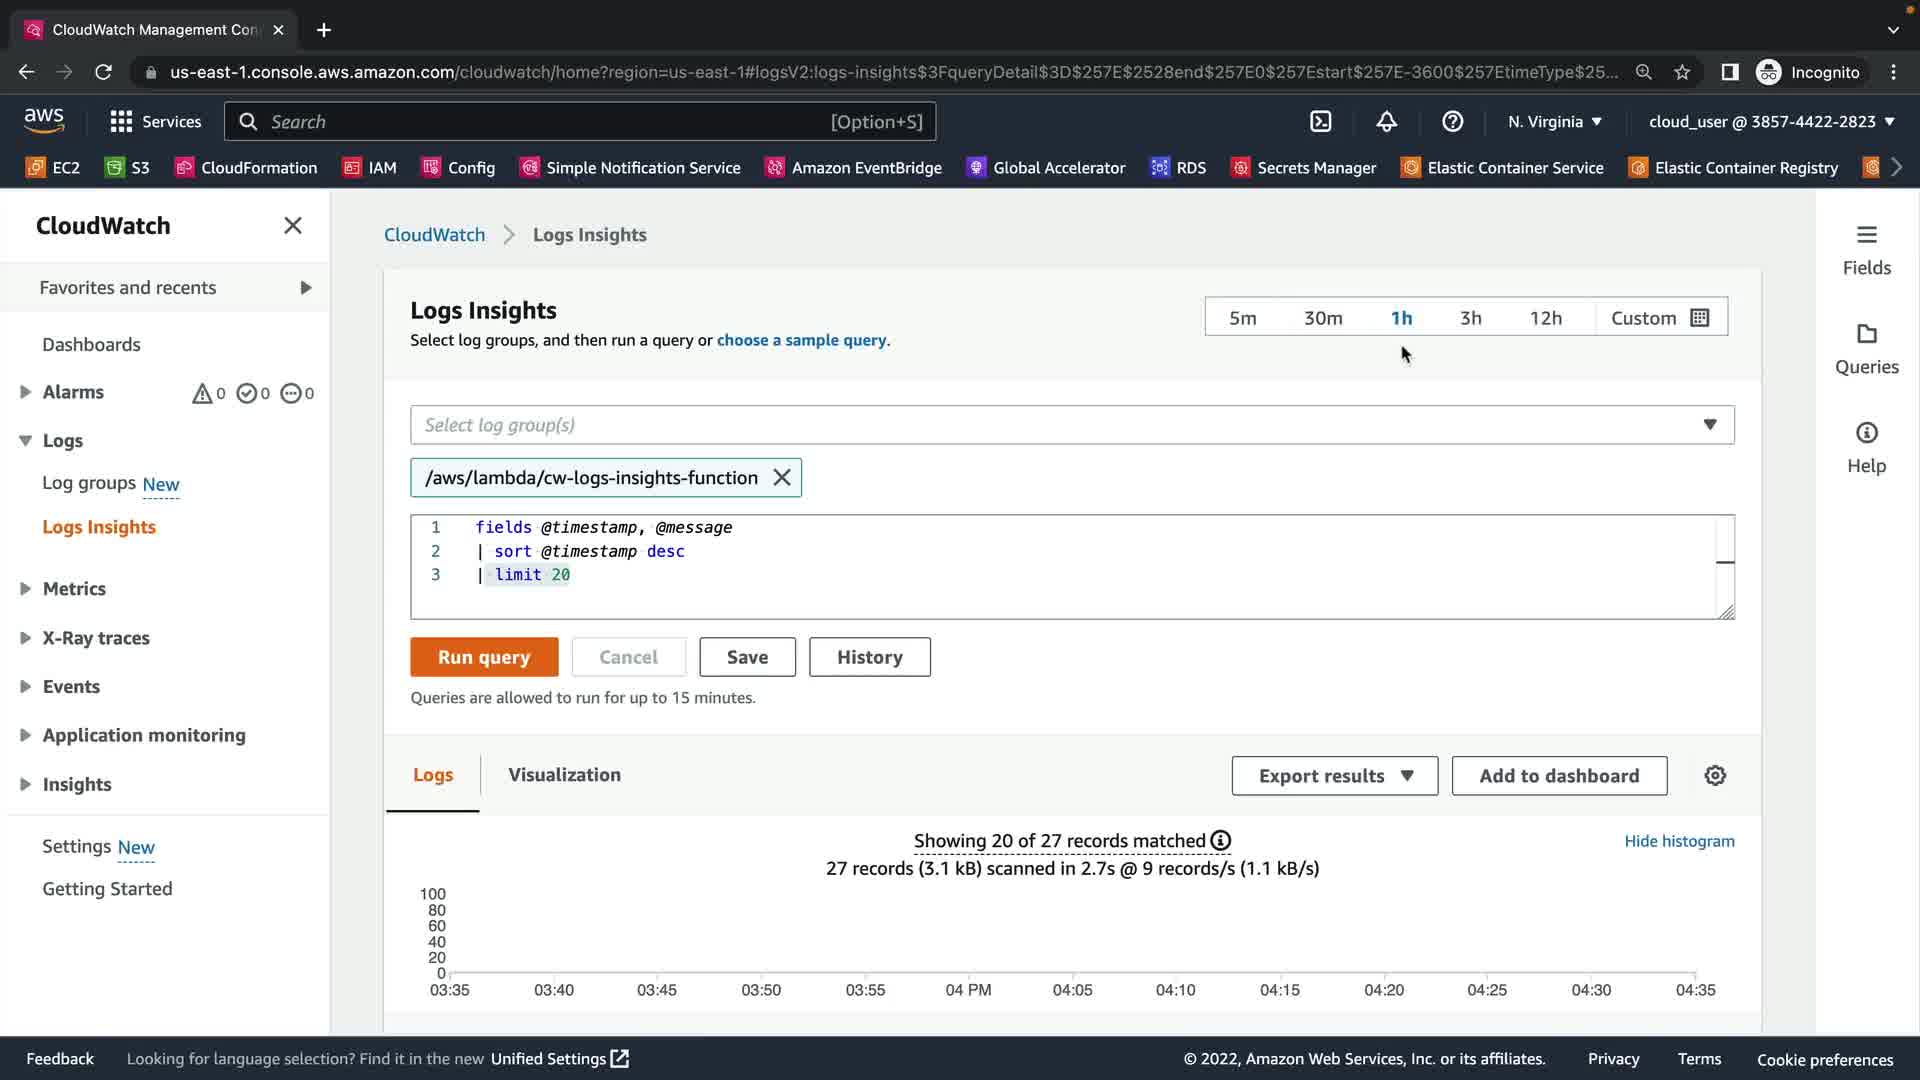Screen dimensions: 1920x1080
Task: Select the 30m time range
Action: pyautogui.click(x=1322, y=318)
